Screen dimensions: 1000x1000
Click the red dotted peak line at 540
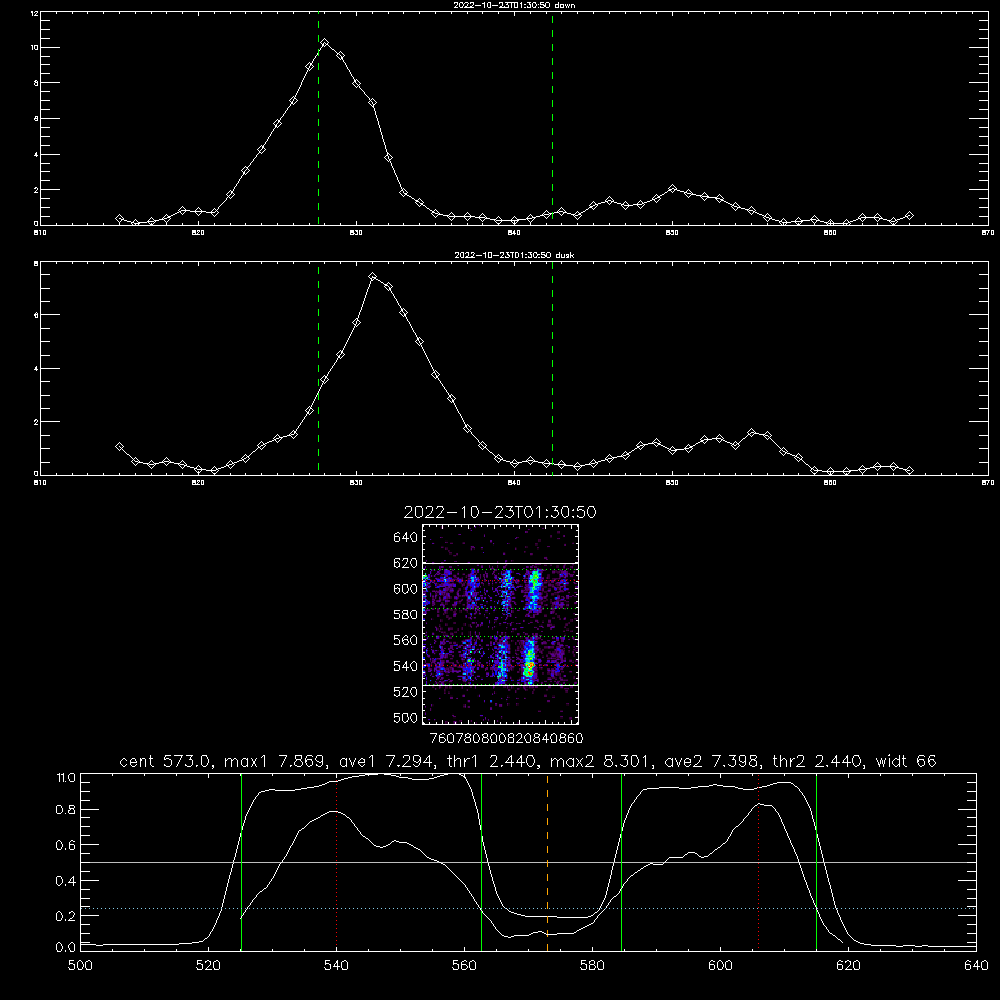[337, 862]
